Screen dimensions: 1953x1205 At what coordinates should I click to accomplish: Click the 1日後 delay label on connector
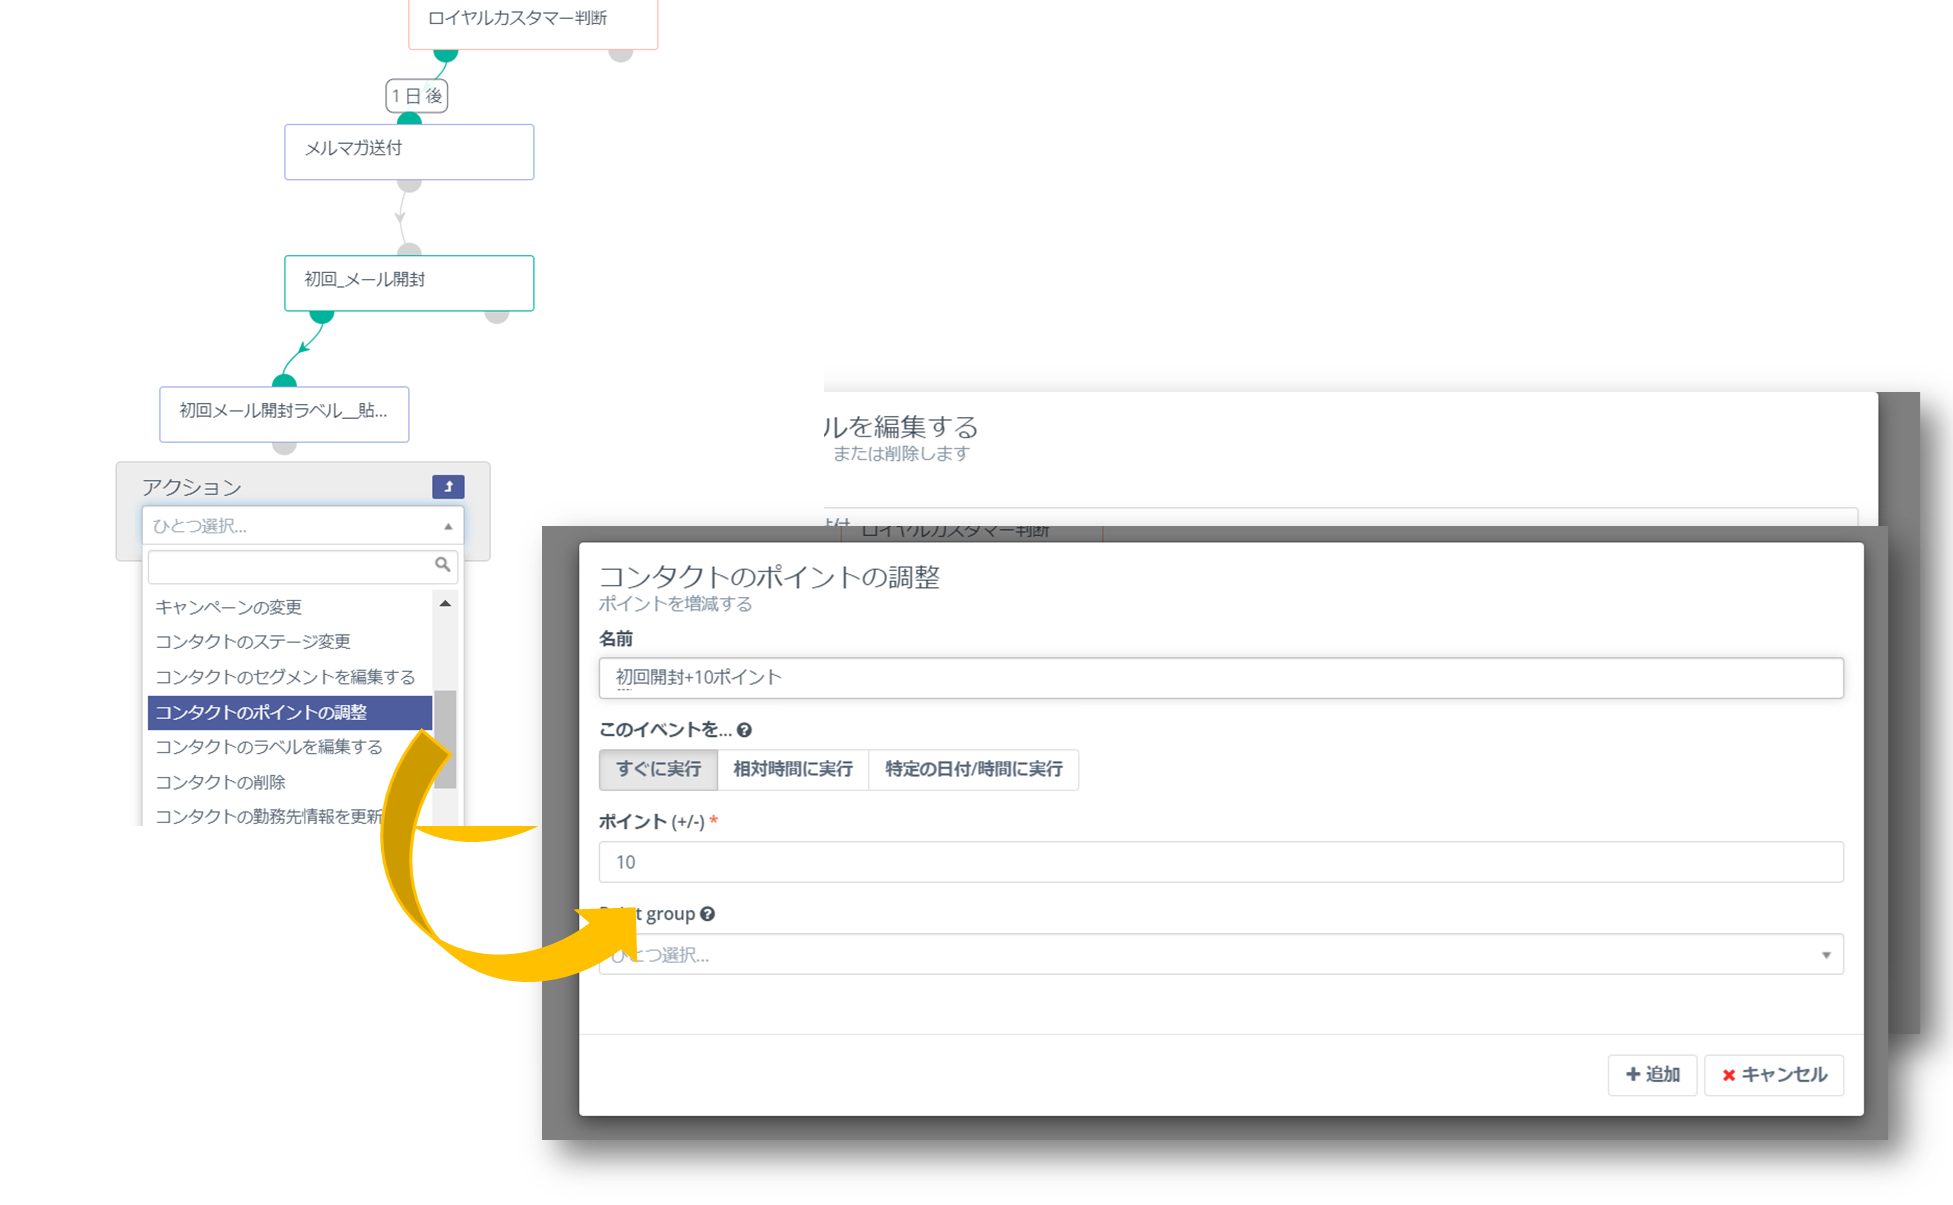click(416, 96)
